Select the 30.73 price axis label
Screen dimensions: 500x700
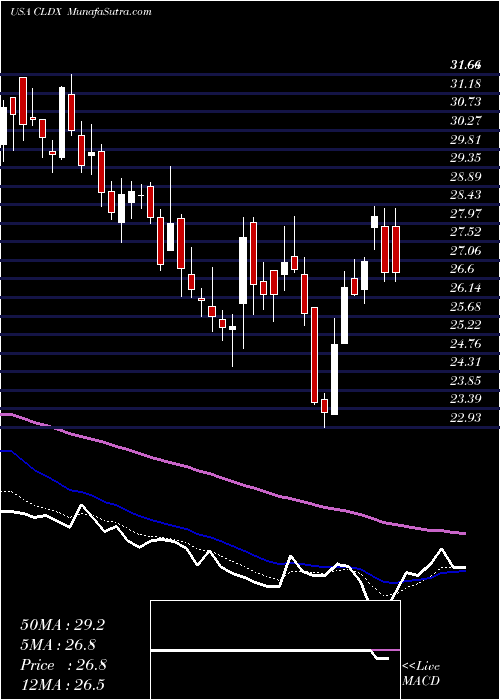click(x=466, y=102)
